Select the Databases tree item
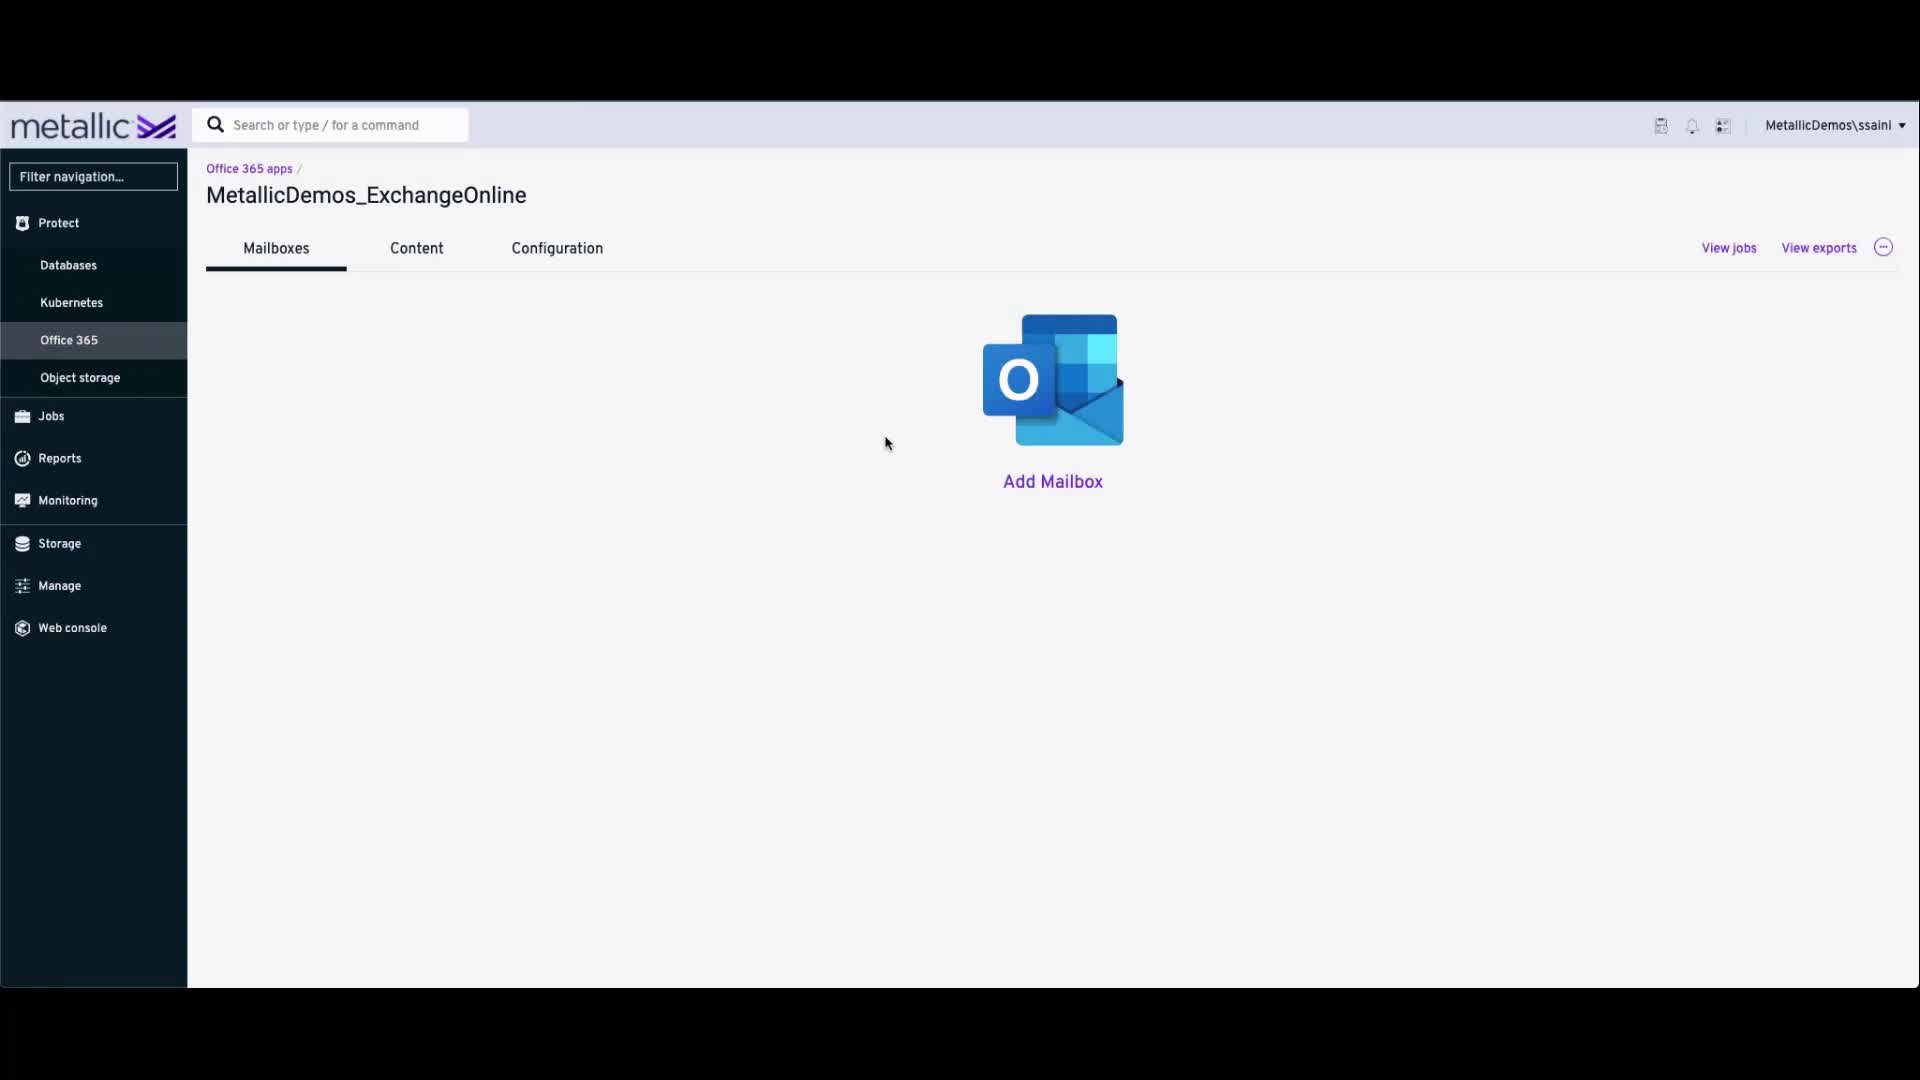The width and height of the screenshot is (1920, 1080). 67,265
